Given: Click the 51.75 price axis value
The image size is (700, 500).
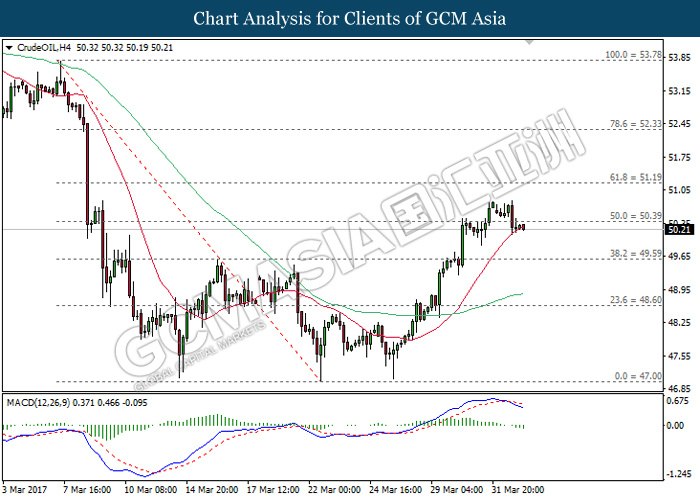Looking at the screenshot, I should (x=679, y=157).
